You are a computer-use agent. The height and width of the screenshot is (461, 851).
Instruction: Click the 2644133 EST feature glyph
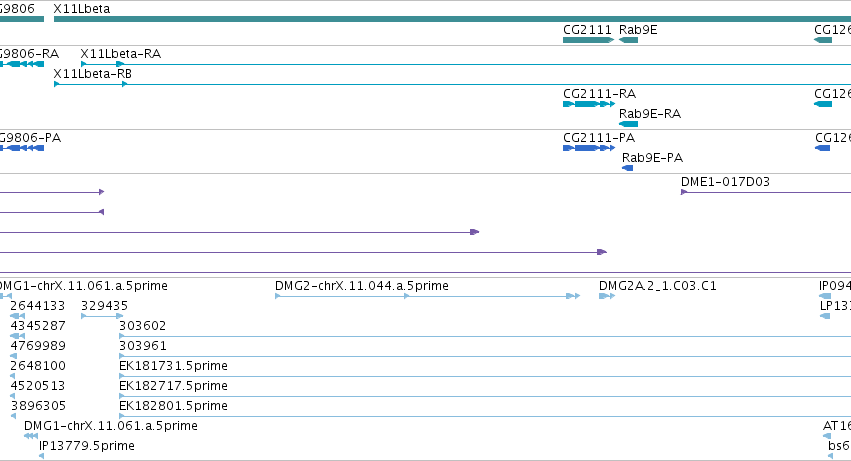click(17, 316)
